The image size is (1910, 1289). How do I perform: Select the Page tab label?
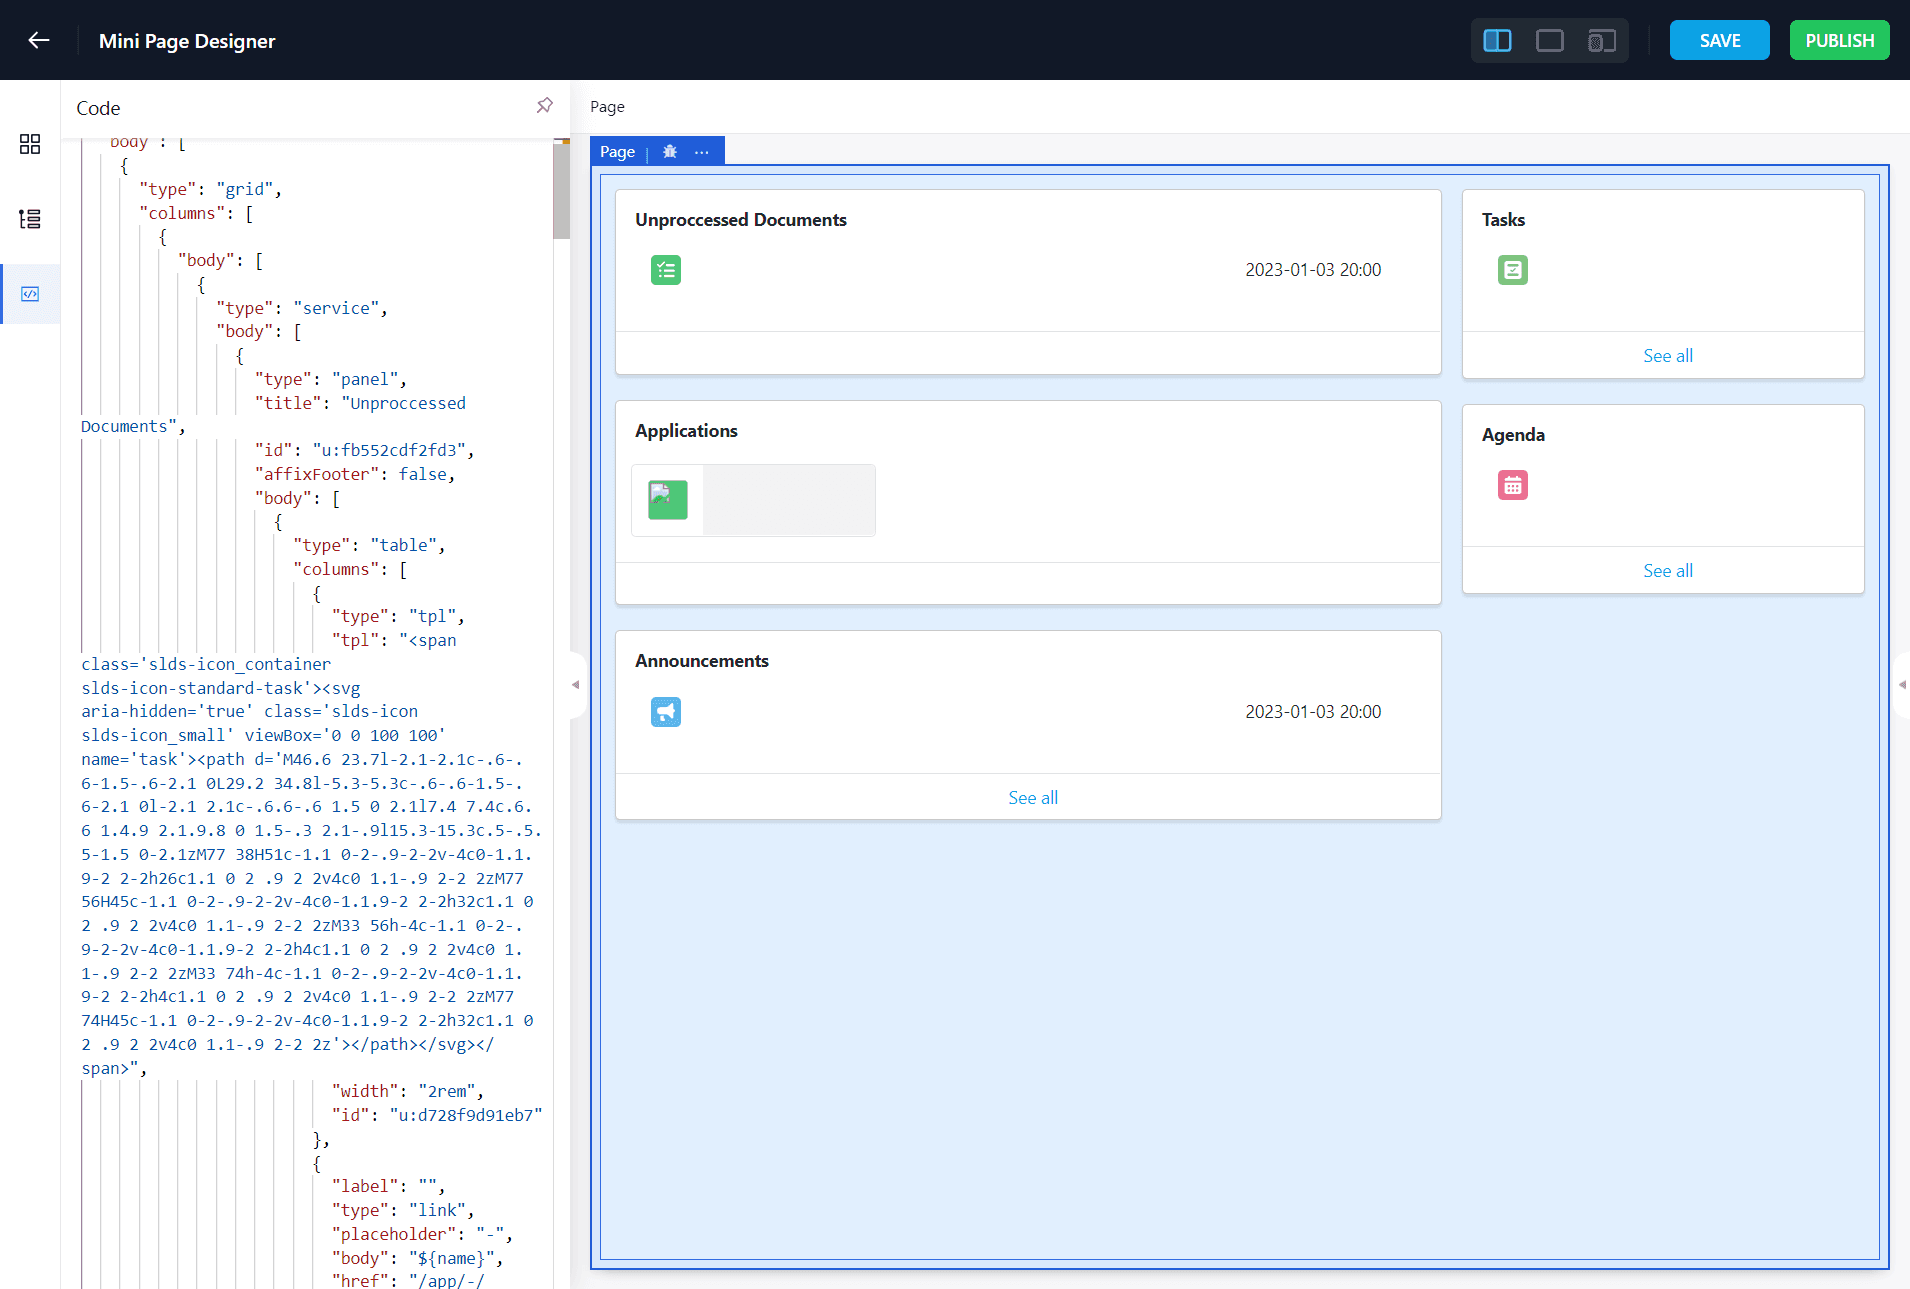pyautogui.click(x=617, y=152)
